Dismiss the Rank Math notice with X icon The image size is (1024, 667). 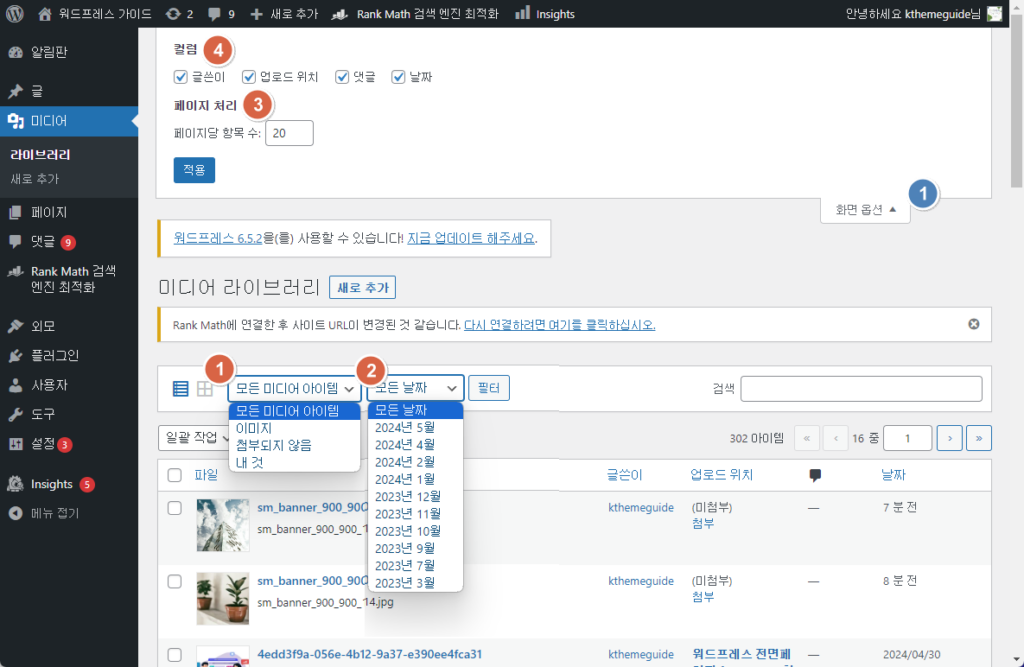tap(973, 324)
